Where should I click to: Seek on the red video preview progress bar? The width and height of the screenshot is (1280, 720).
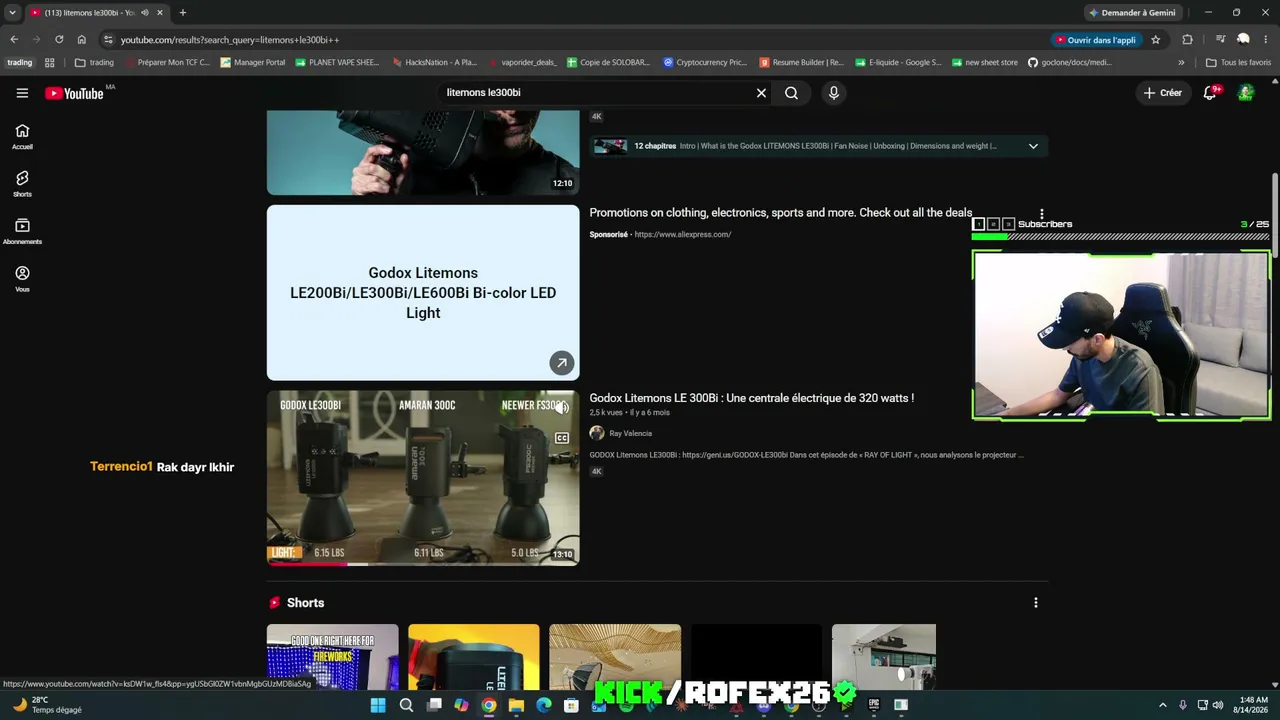coord(423,564)
